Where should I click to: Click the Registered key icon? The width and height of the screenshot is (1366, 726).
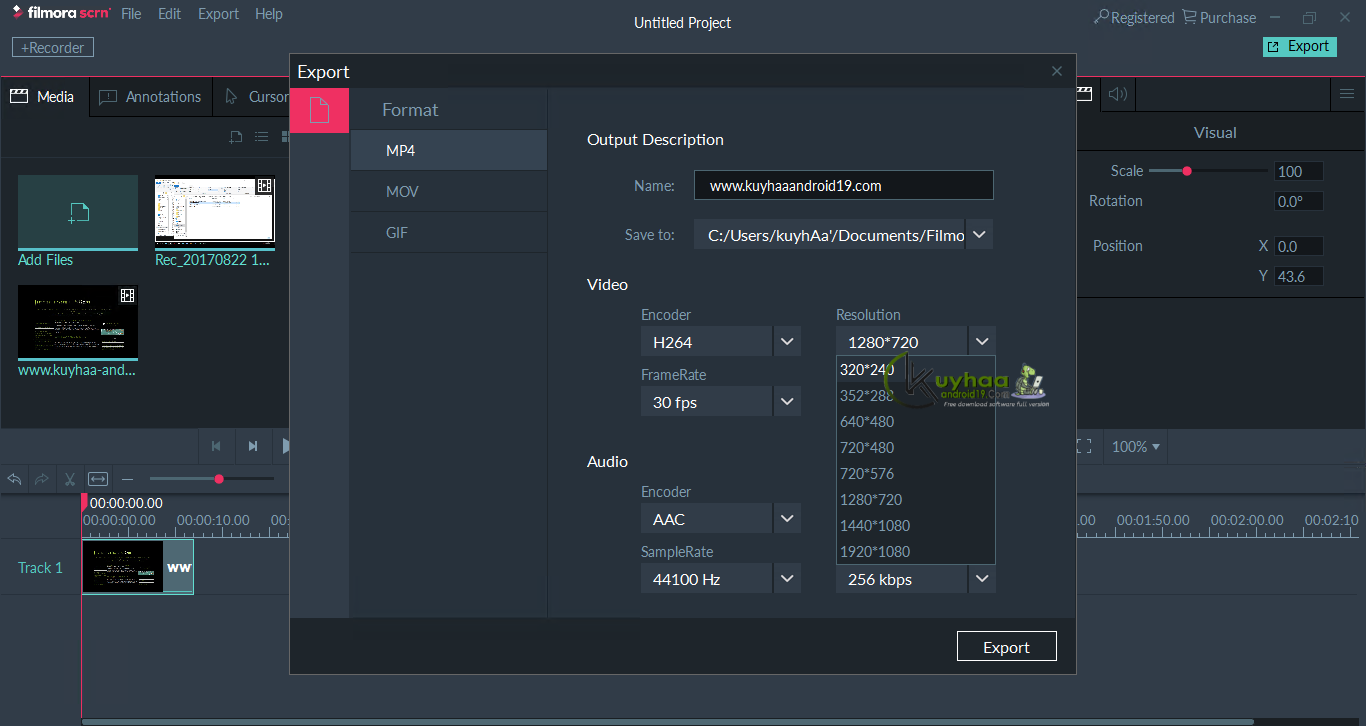[x=1102, y=17]
